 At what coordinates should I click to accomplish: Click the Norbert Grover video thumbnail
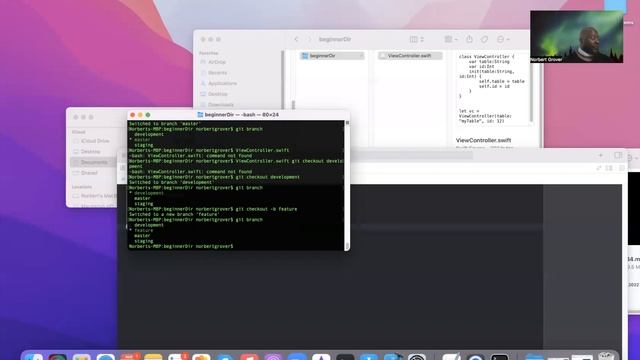click(576, 37)
